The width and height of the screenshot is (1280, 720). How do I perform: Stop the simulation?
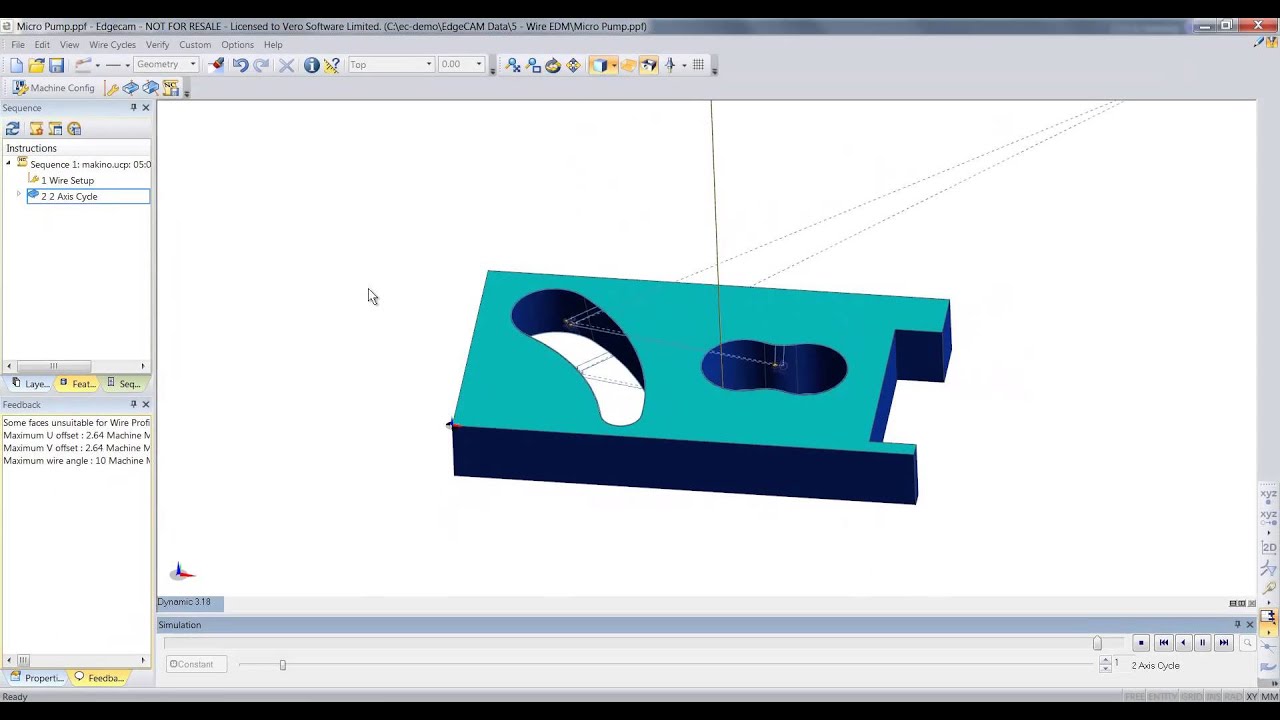pos(1141,643)
